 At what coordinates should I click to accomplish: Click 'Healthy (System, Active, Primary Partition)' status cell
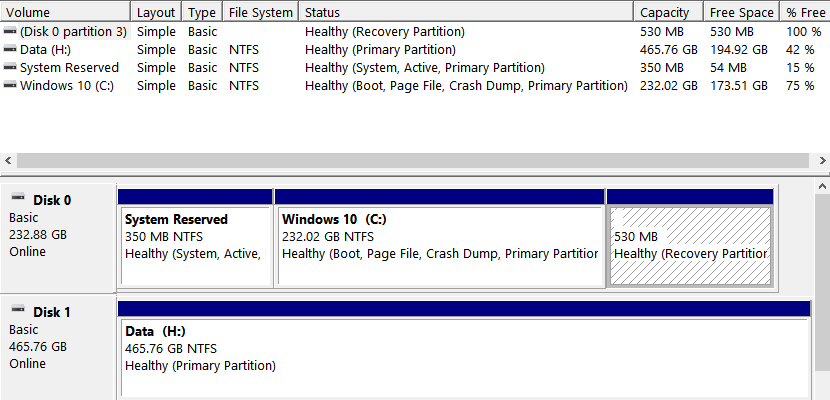click(x=425, y=68)
